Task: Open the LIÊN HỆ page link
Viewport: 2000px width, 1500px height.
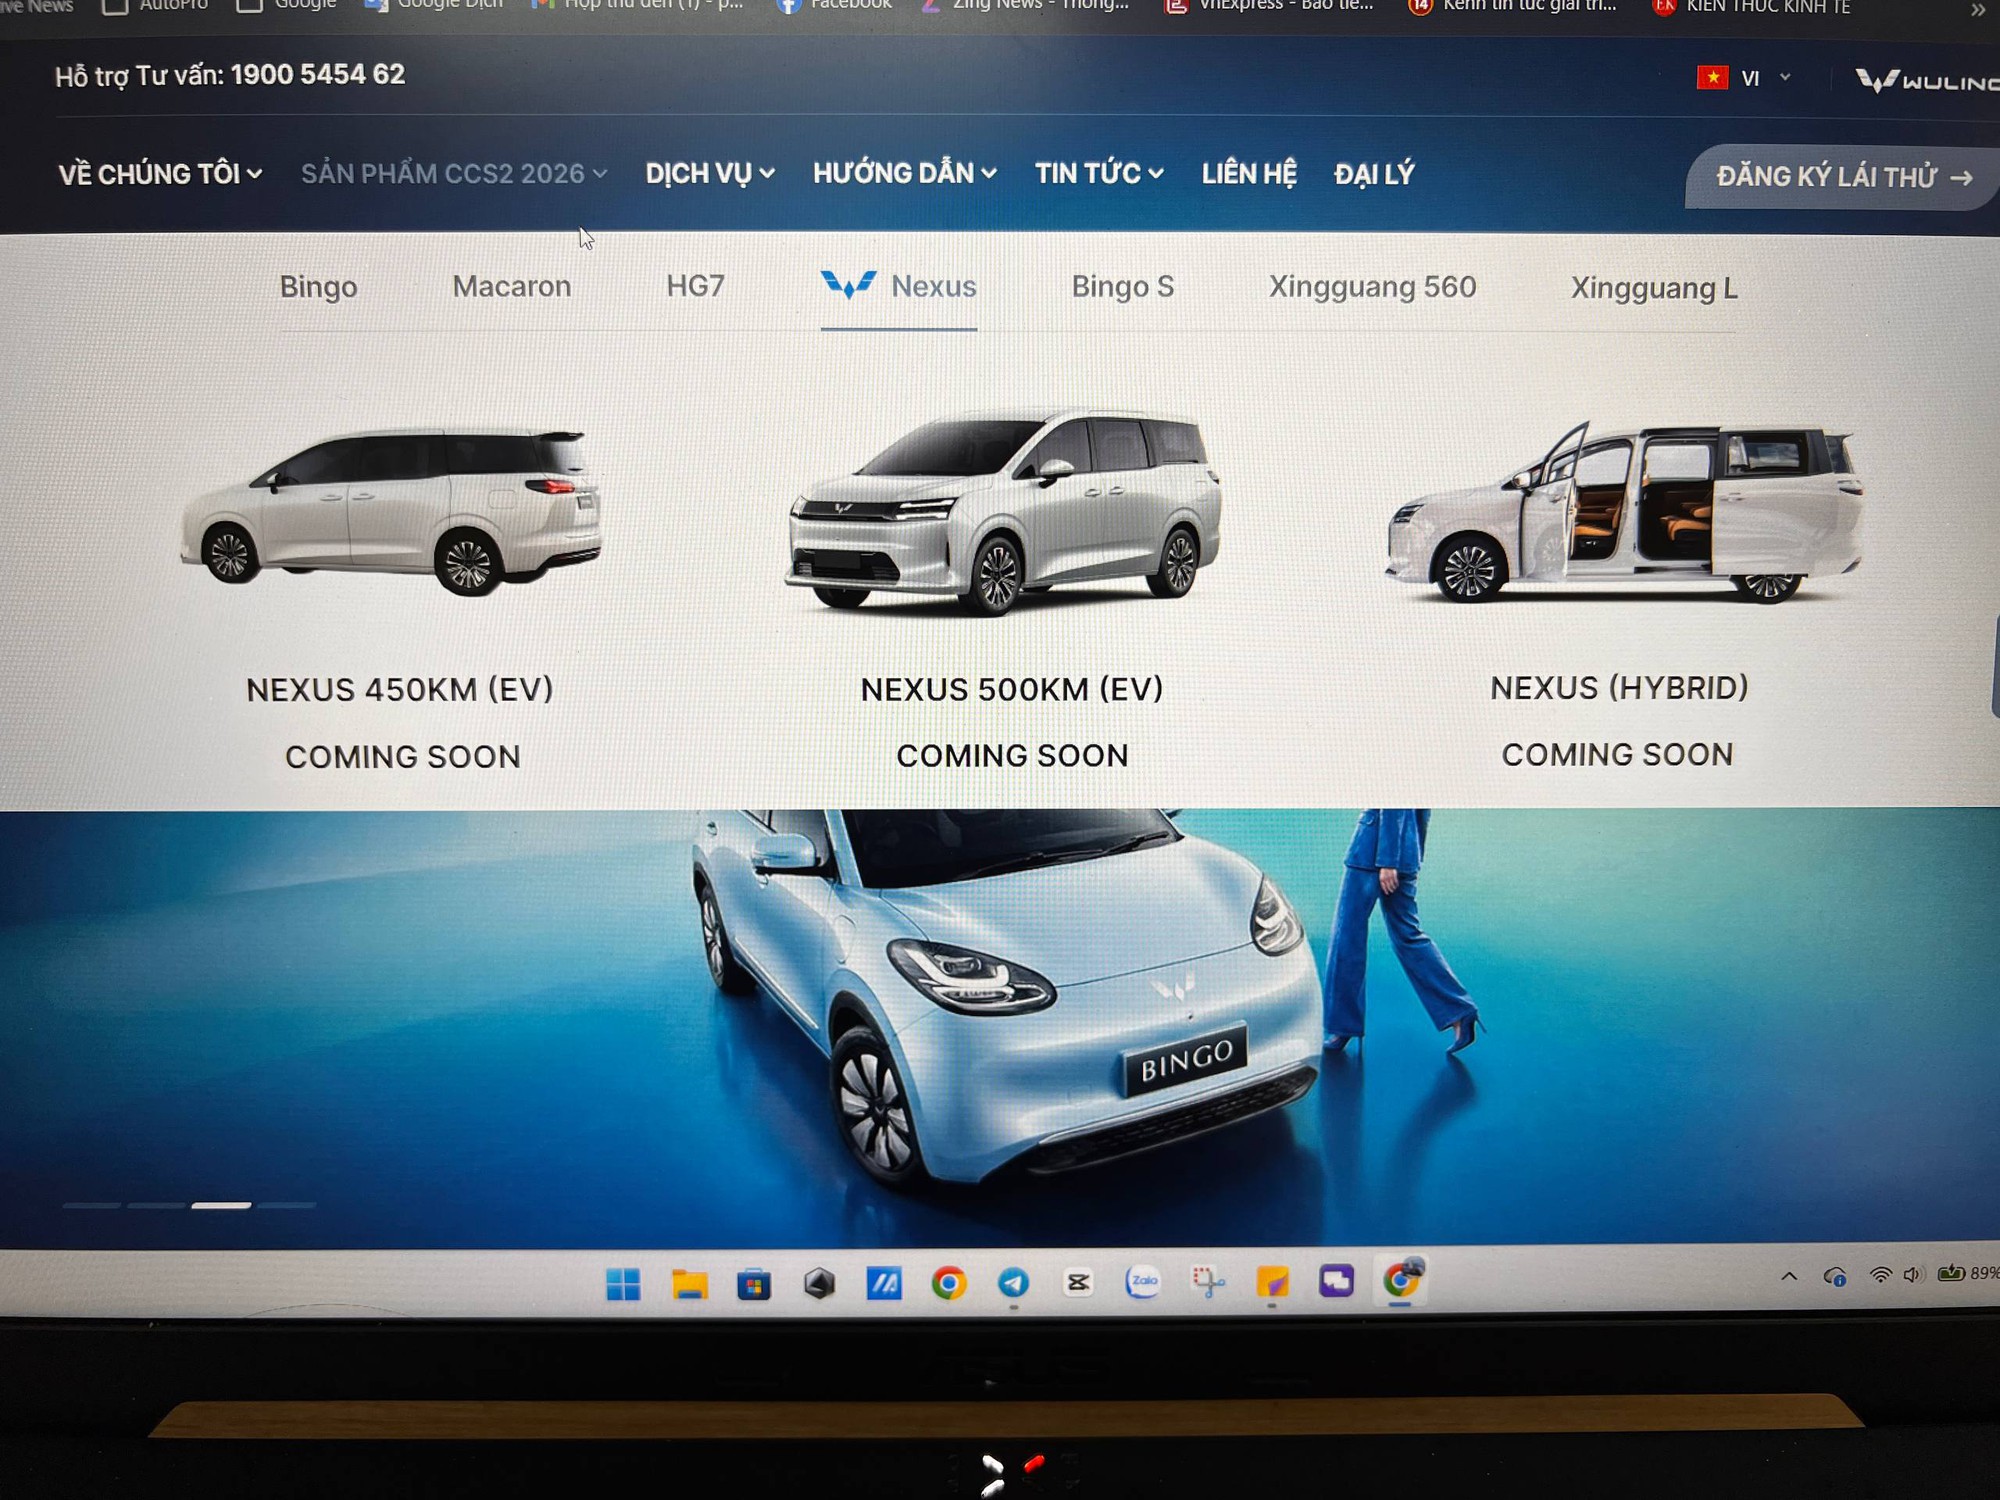Action: pyautogui.click(x=1249, y=173)
